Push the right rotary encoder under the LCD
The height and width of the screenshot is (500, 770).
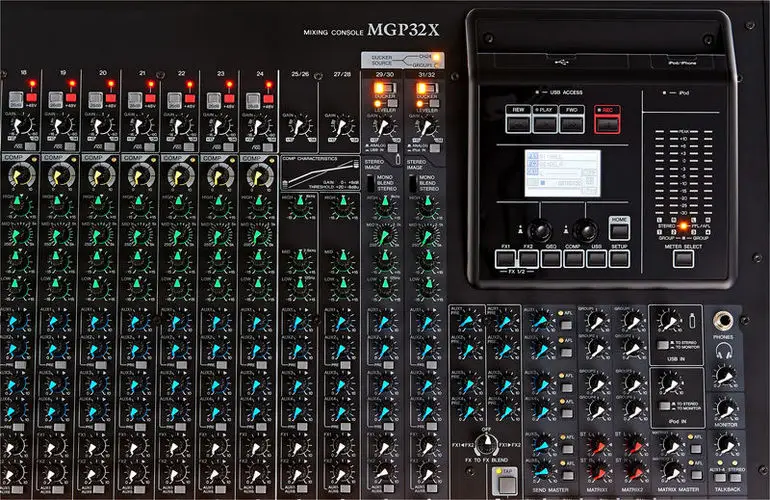585,230
